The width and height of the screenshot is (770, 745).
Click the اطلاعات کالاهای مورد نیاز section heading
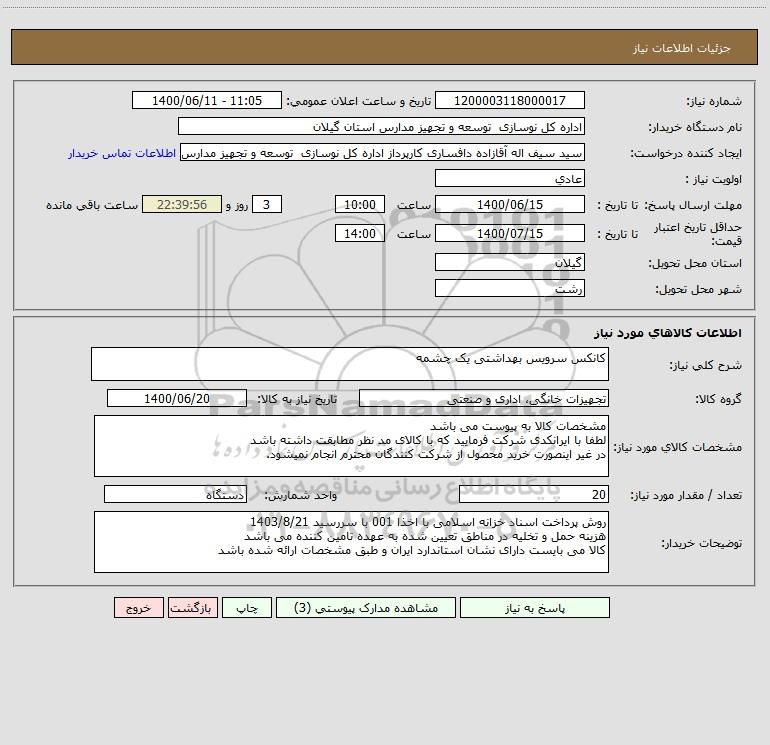pos(667,333)
